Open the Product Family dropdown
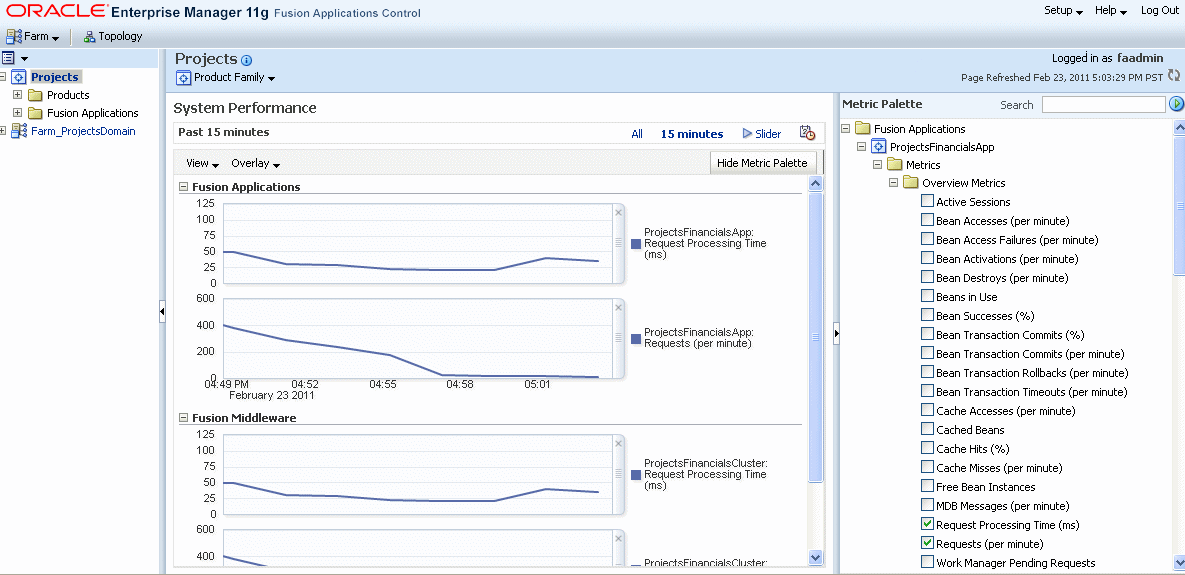 (226, 78)
